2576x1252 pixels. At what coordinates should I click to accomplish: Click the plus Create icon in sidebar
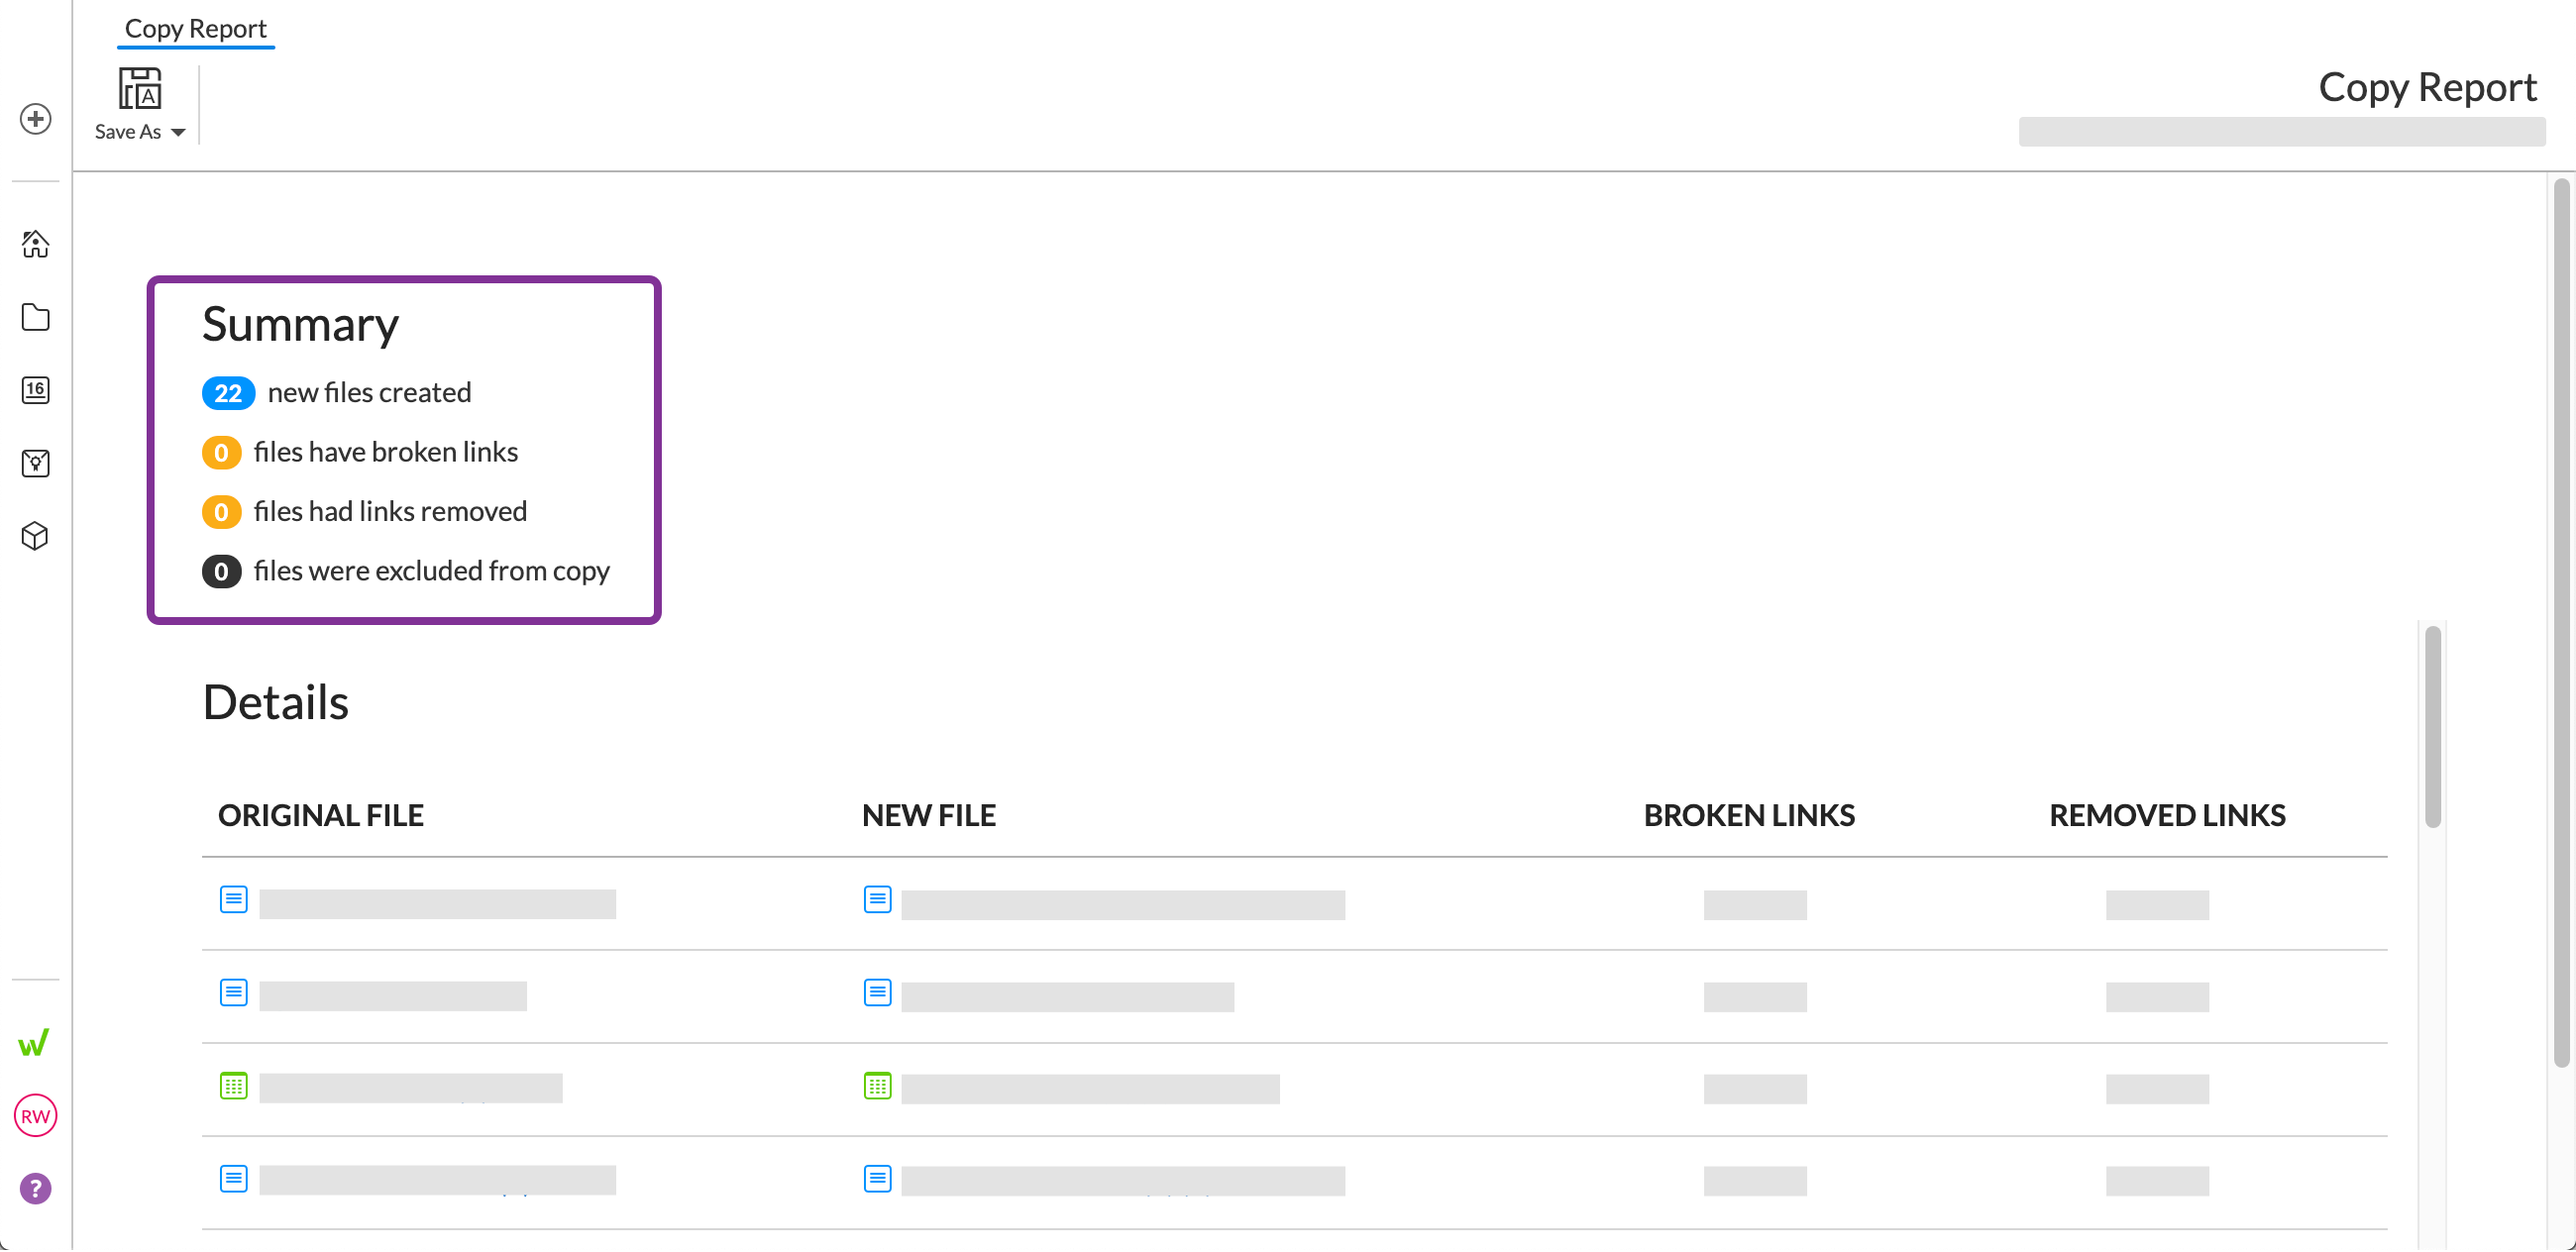[x=36, y=119]
